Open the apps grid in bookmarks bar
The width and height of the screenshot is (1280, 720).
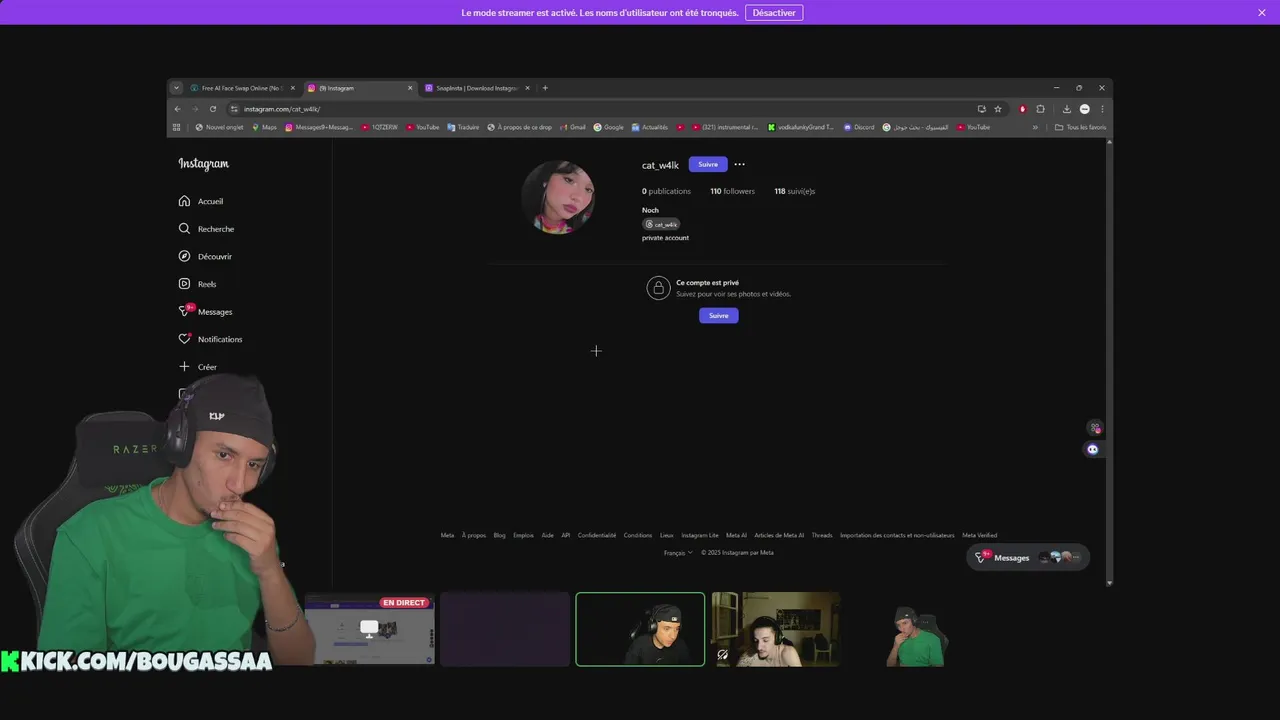click(177, 127)
